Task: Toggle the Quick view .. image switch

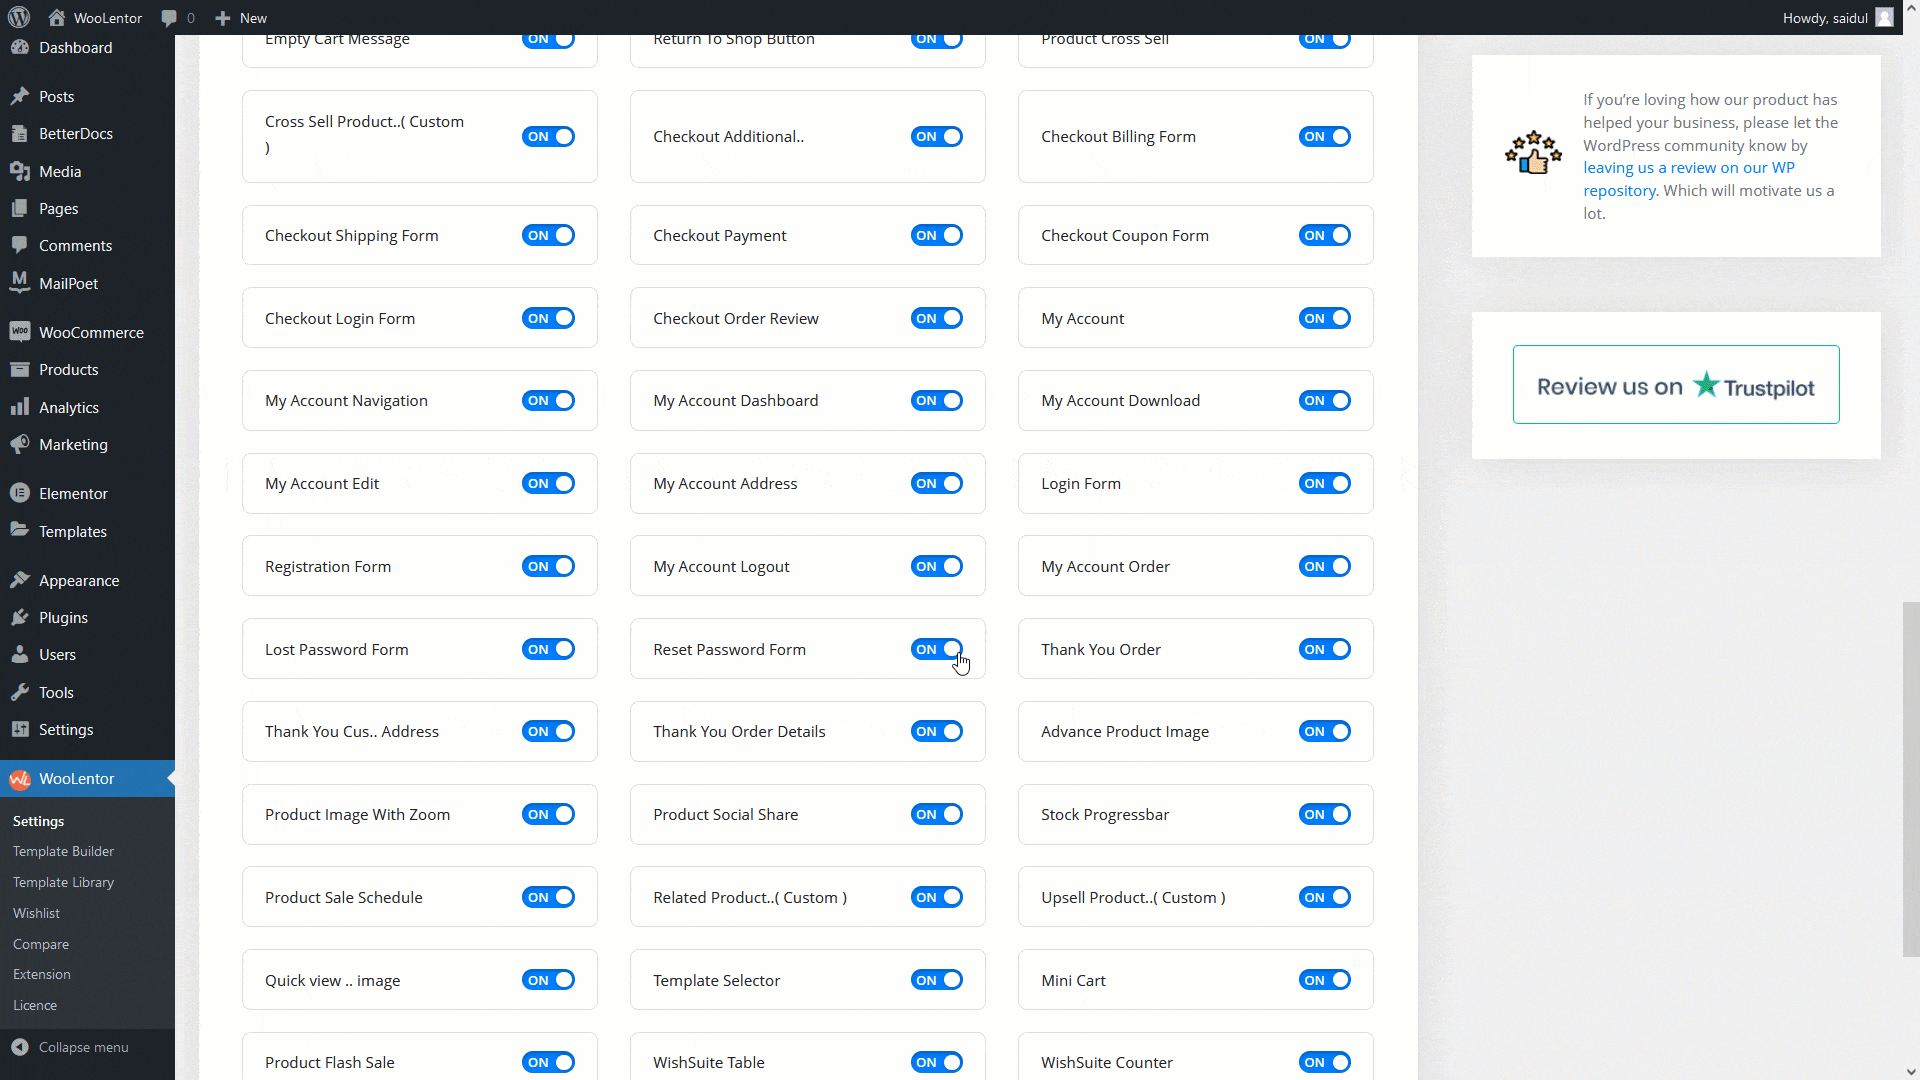Action: pyautogui.click(x=548, y=980)
